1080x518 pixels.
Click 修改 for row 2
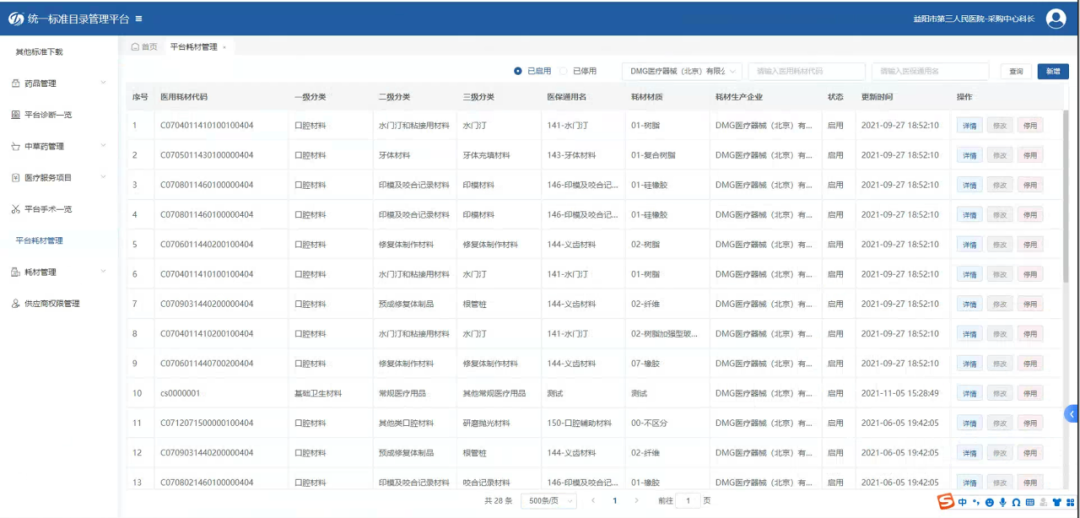tap(999, 155)
